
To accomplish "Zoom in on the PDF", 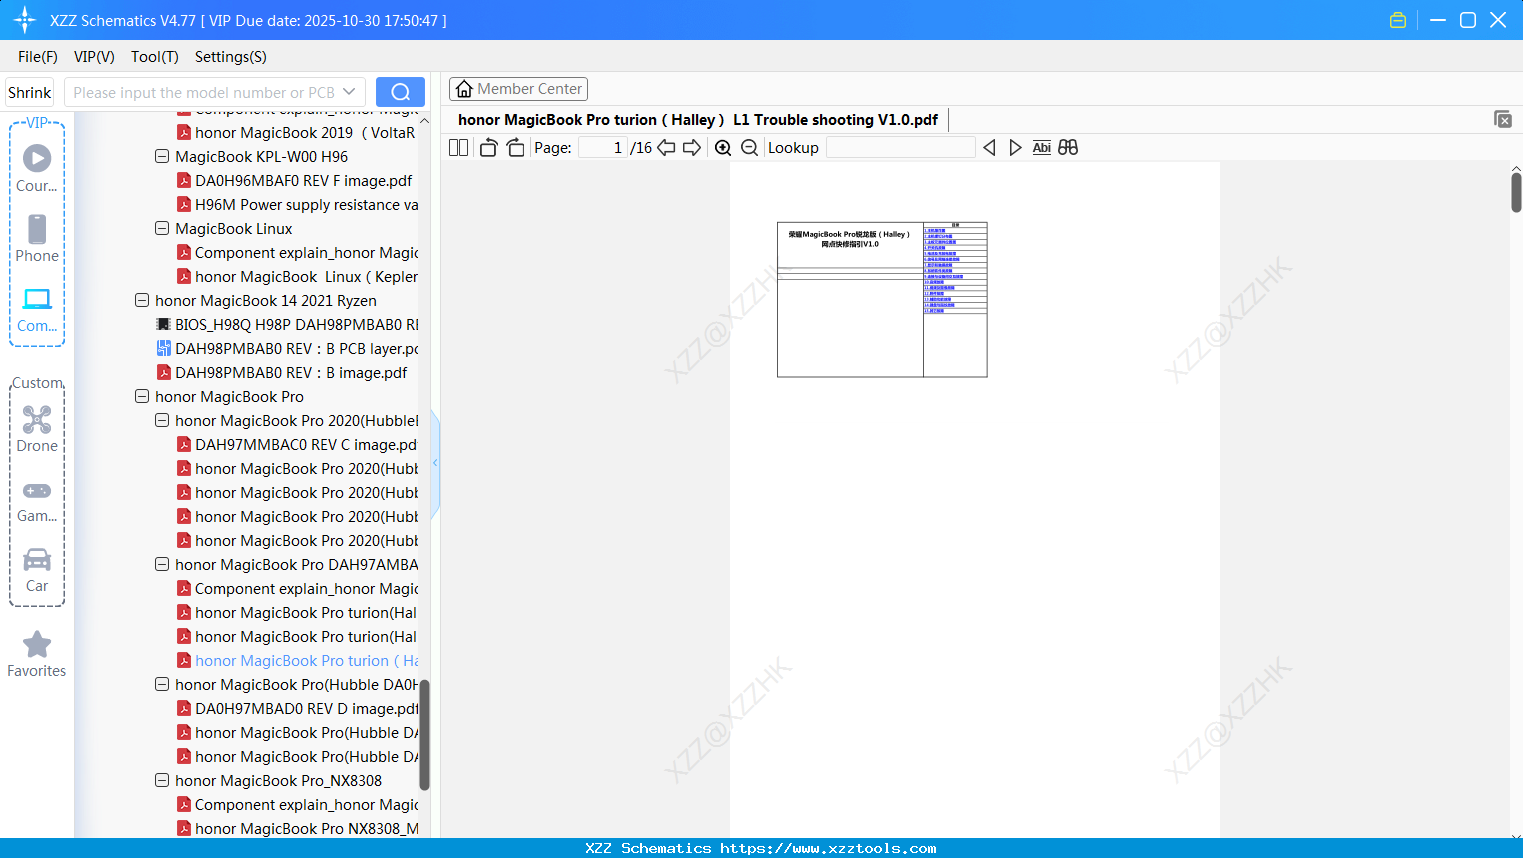I will [x=723, y=148].
